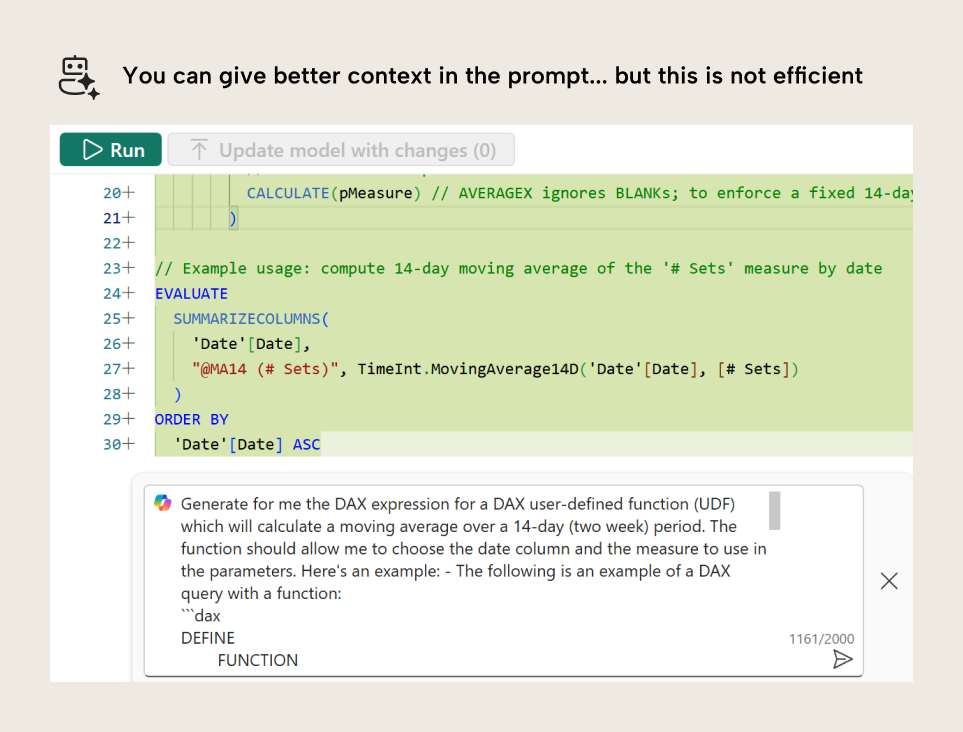This screenshot has height=732, width=963.
Task: Click the example usage comment on line 23
Action: [518, 268]
